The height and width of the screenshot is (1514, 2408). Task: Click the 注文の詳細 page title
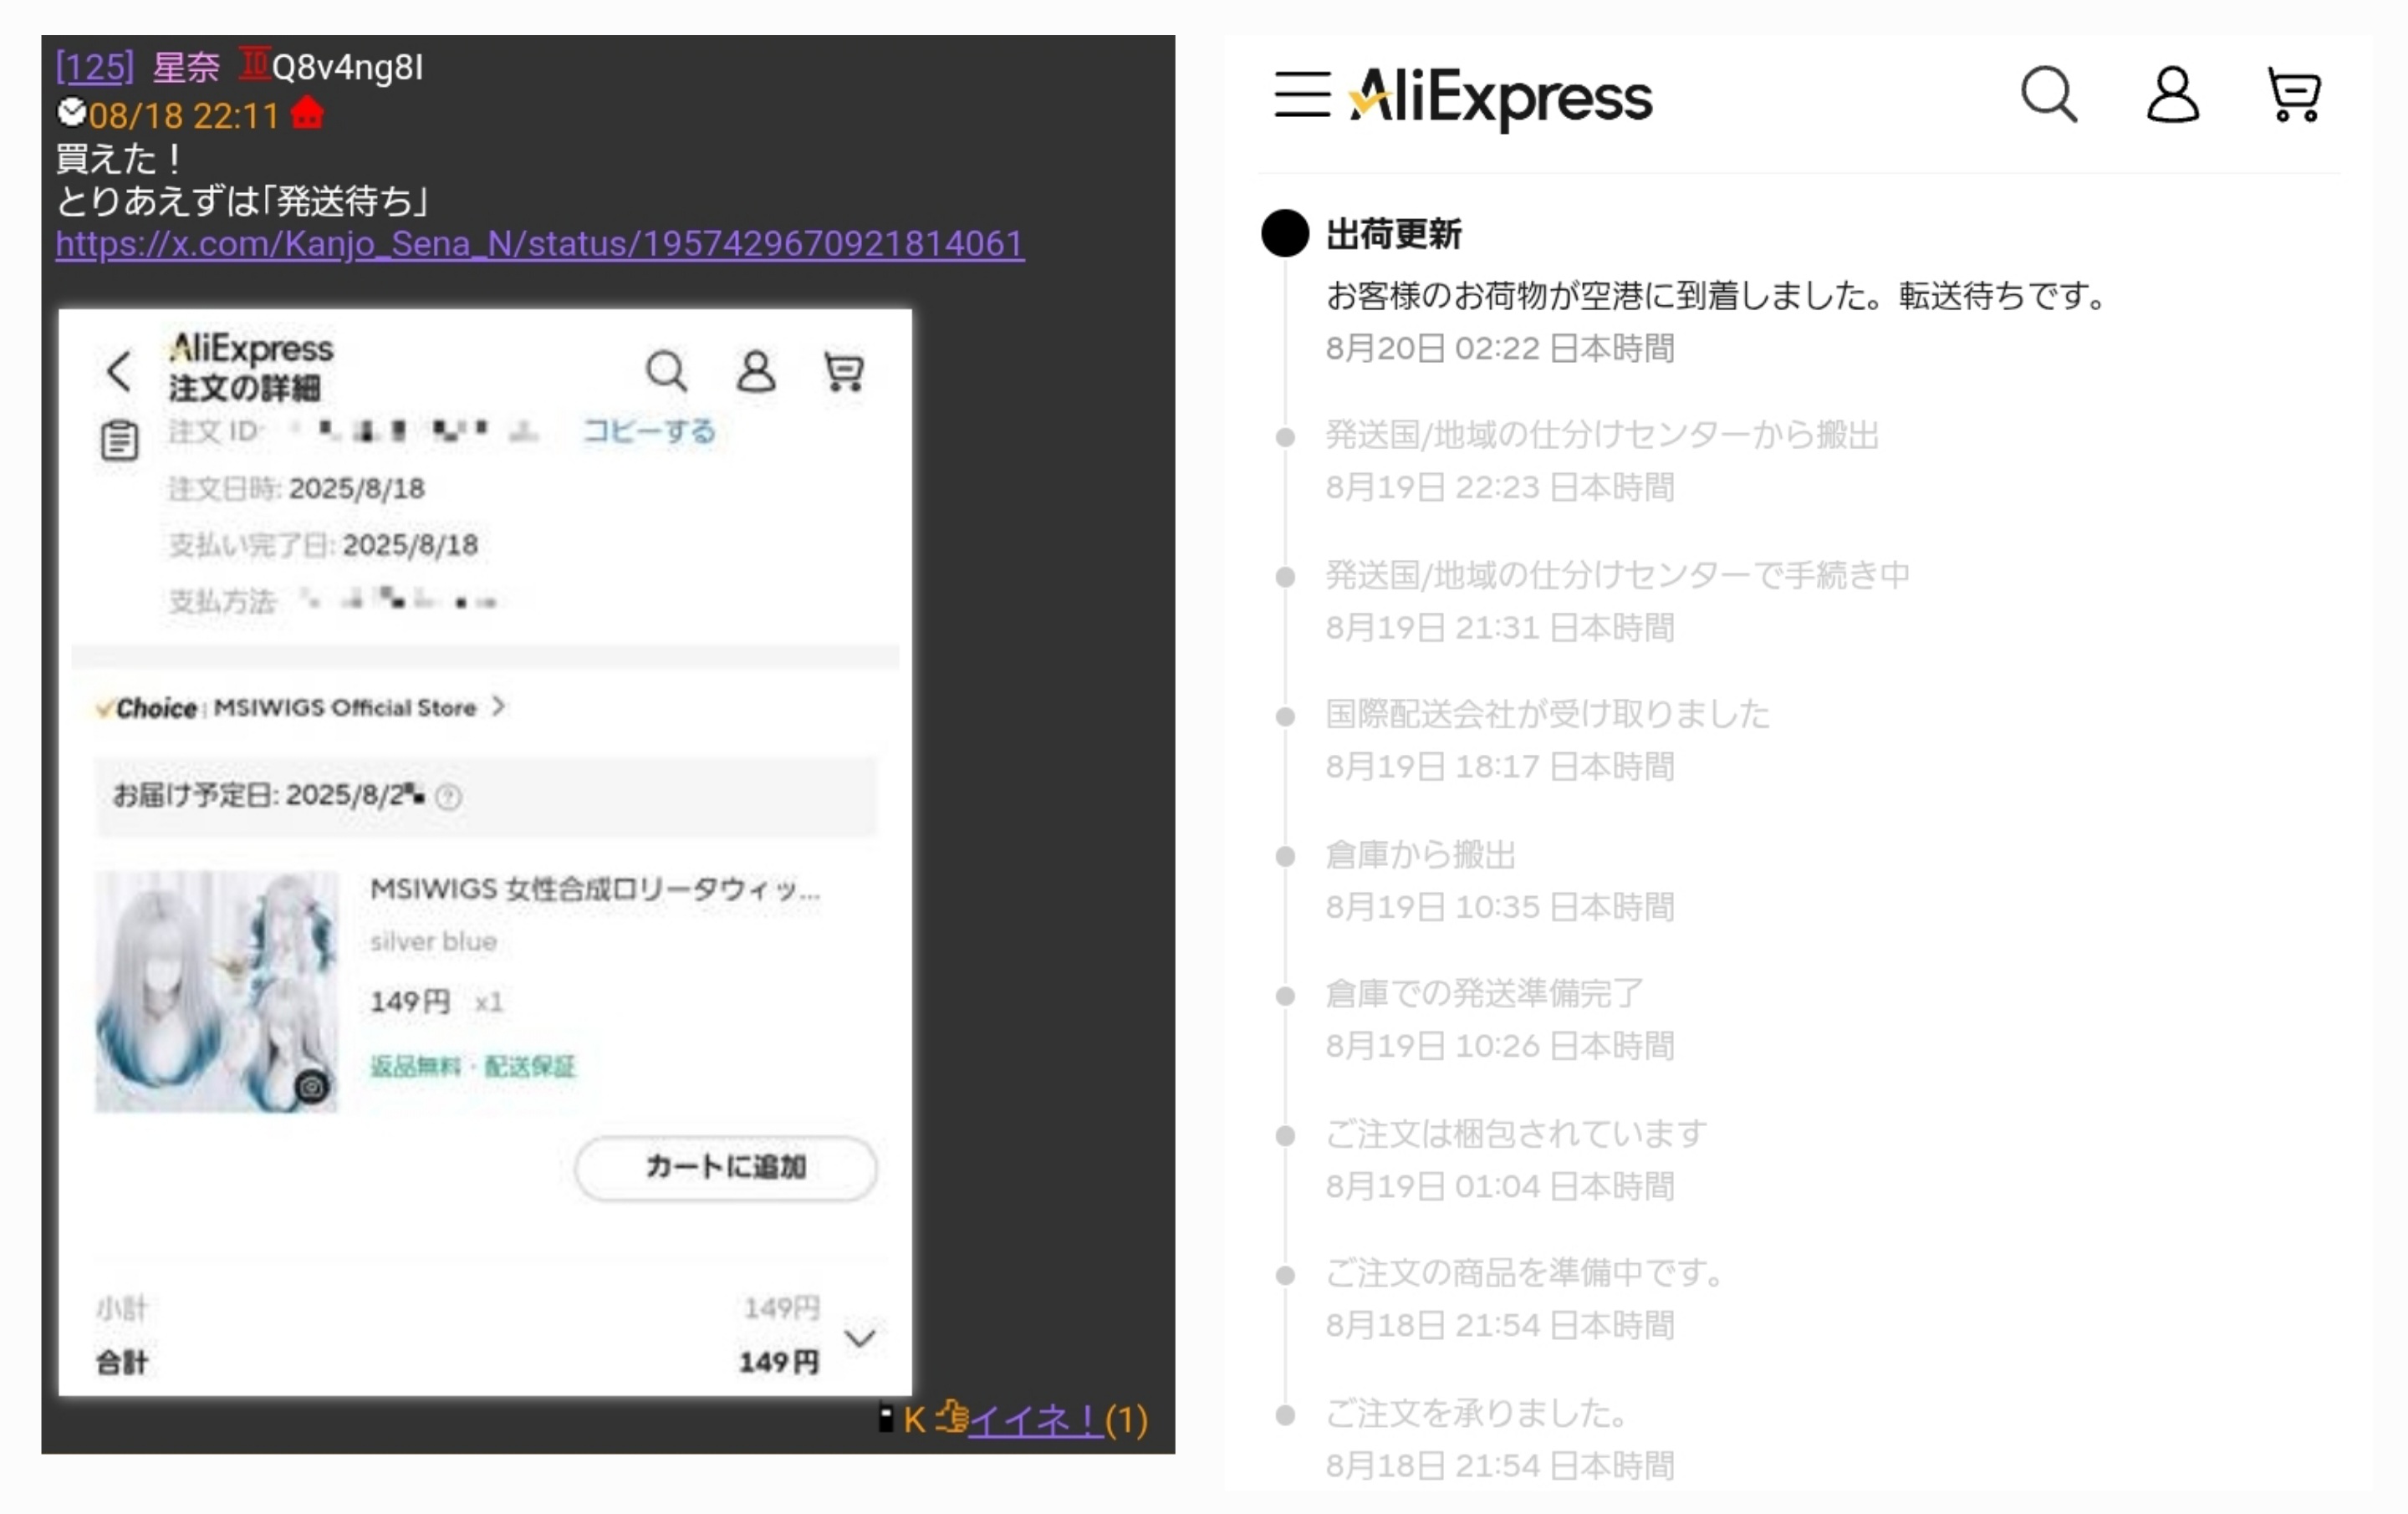pos(244,388)
